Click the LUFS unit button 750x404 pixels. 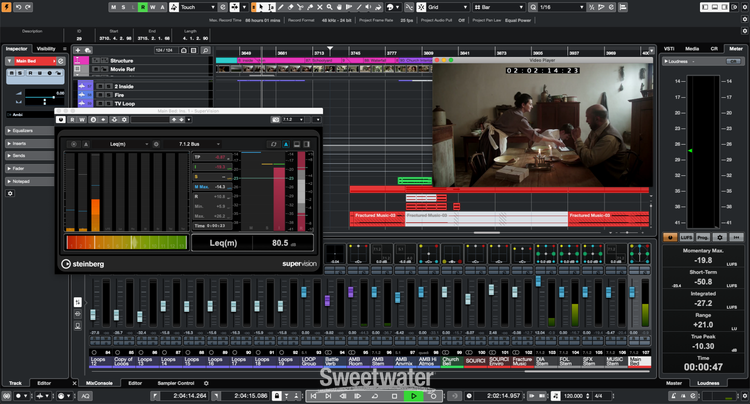[686, 237]
